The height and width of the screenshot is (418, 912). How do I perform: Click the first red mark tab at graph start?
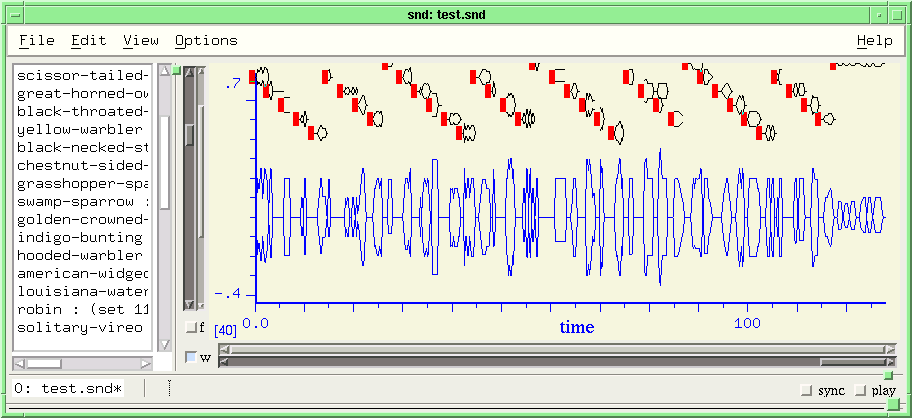252,77
